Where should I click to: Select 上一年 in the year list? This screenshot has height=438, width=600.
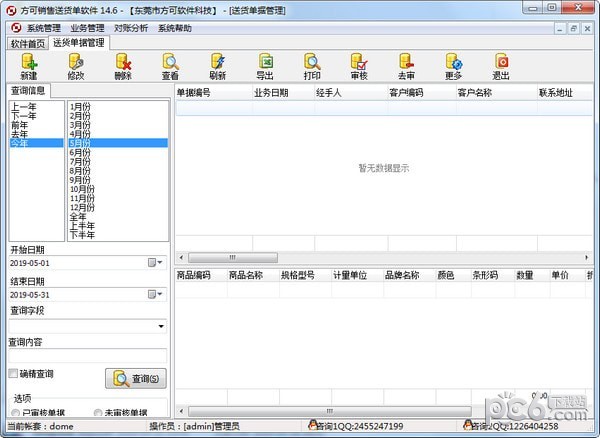(x=36, y=106)
